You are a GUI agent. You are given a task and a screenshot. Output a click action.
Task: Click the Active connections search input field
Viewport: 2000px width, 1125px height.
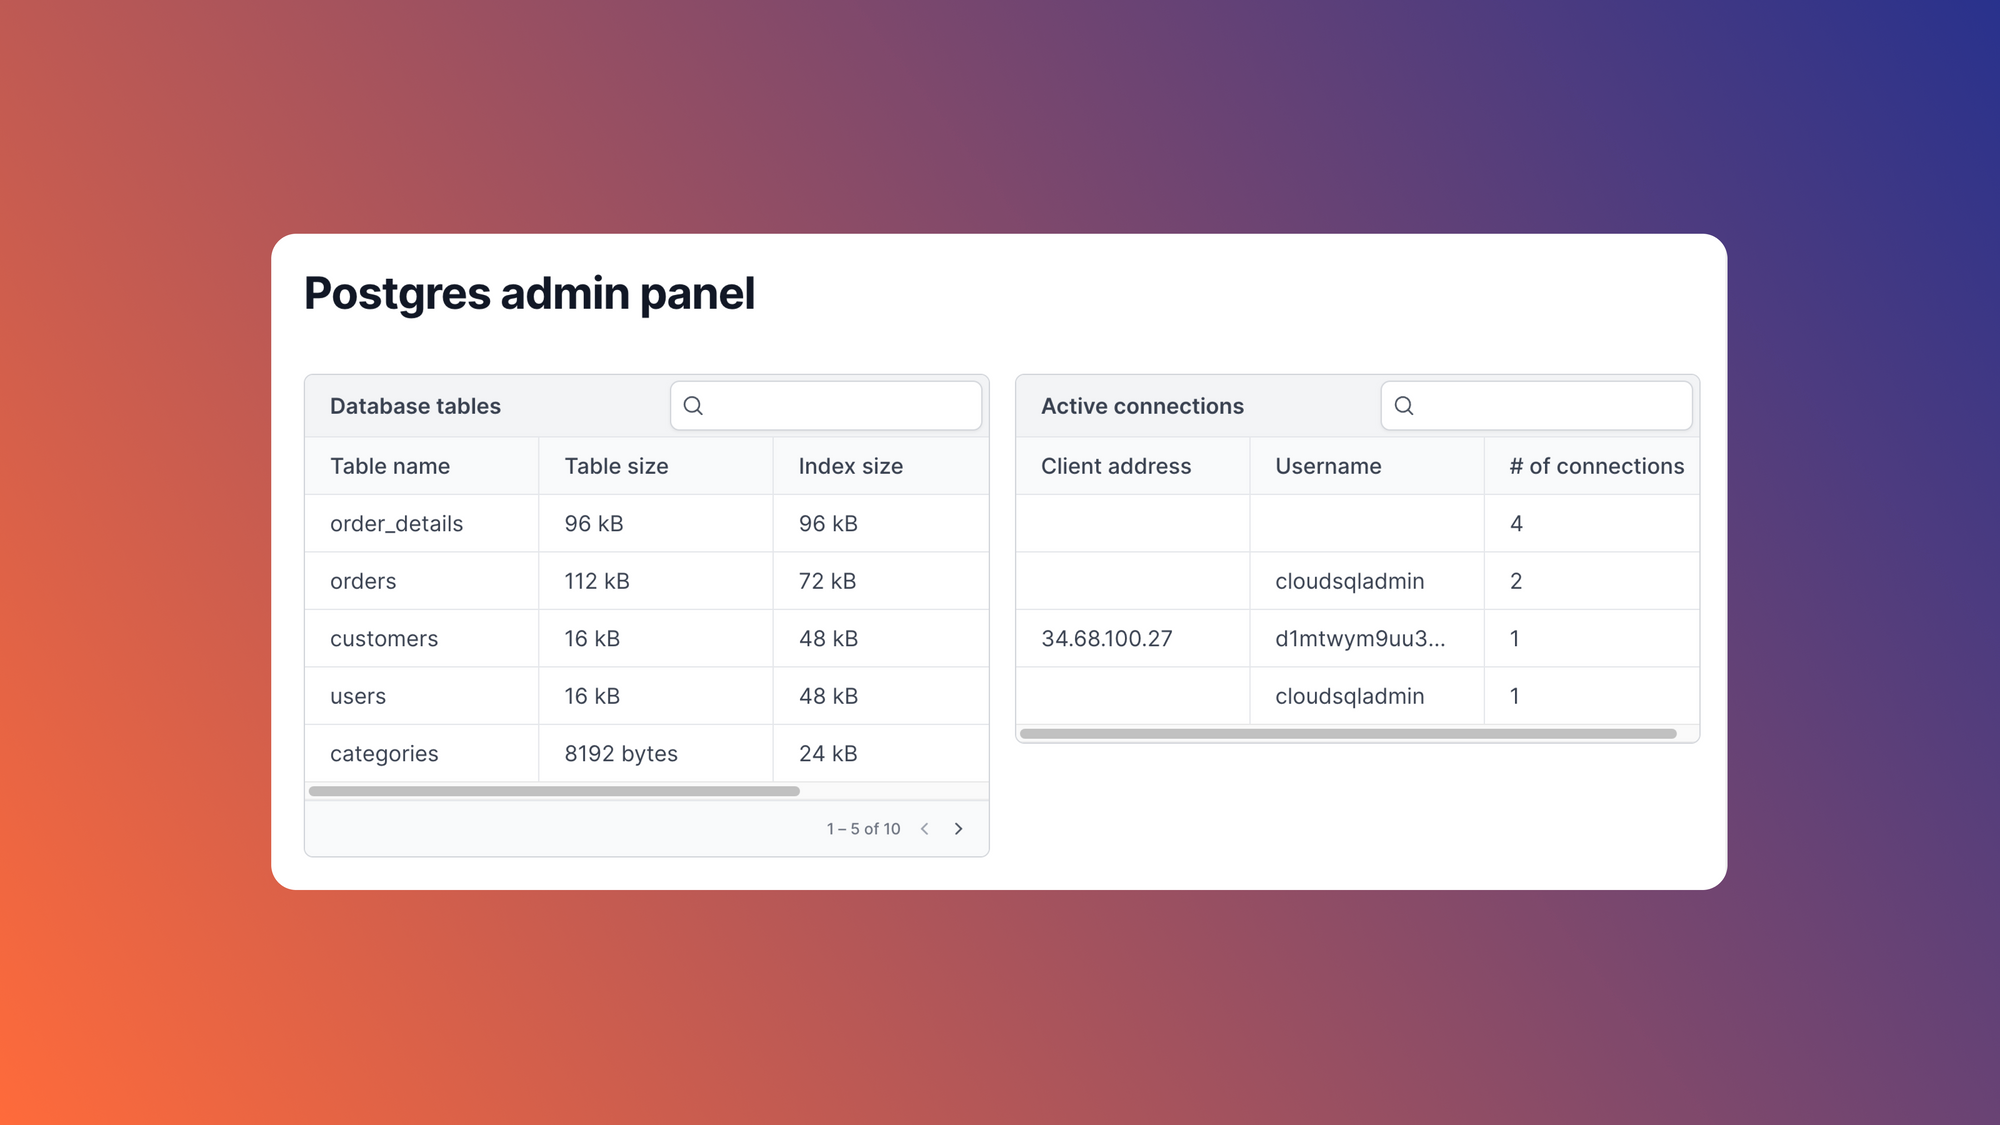tap(1537, 405)
